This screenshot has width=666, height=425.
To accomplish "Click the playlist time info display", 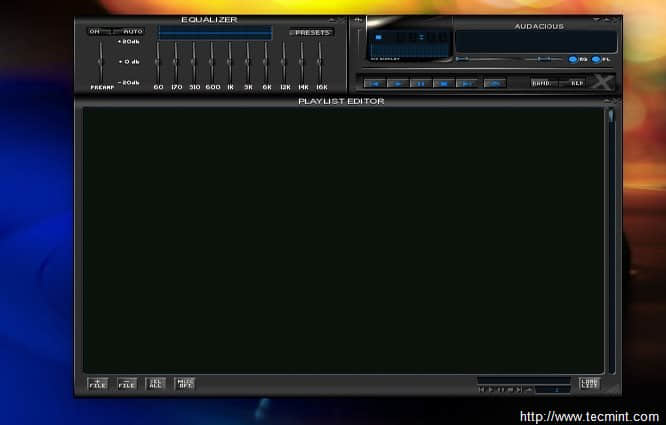I will pyautogui.click(x=524, y=380).
